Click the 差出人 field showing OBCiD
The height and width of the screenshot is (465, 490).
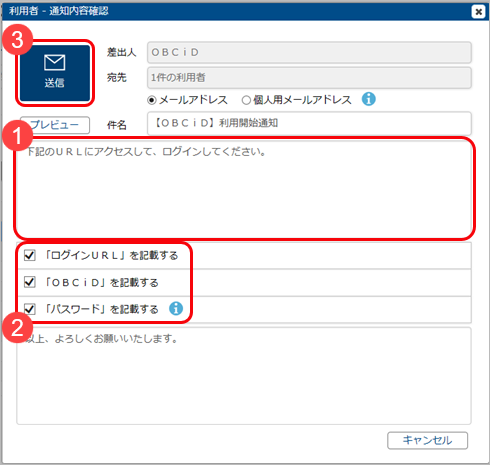pos(309,52)
